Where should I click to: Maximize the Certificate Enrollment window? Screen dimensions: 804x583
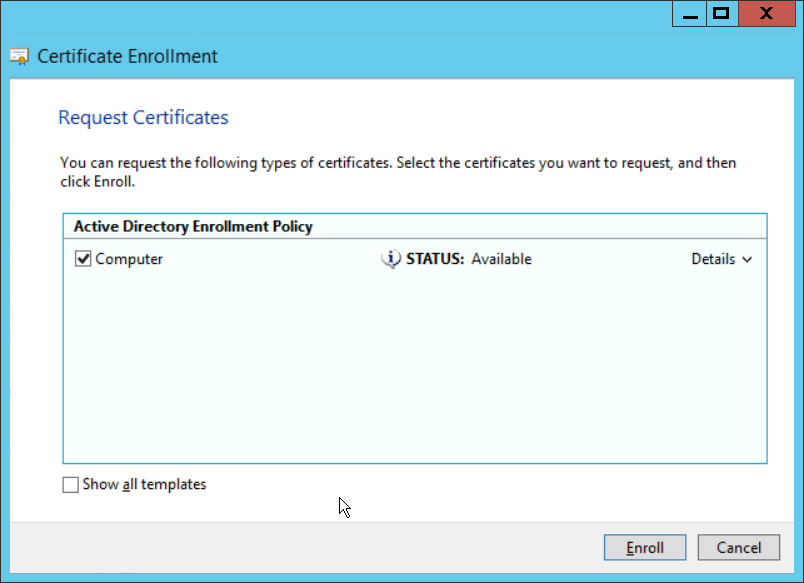[x=720, y=14]
